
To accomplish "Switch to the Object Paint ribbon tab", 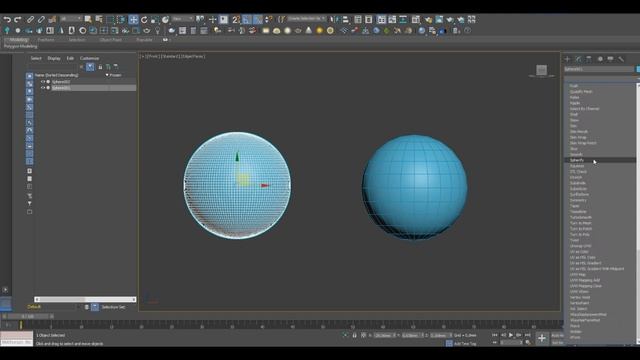I will pos(111,40).
